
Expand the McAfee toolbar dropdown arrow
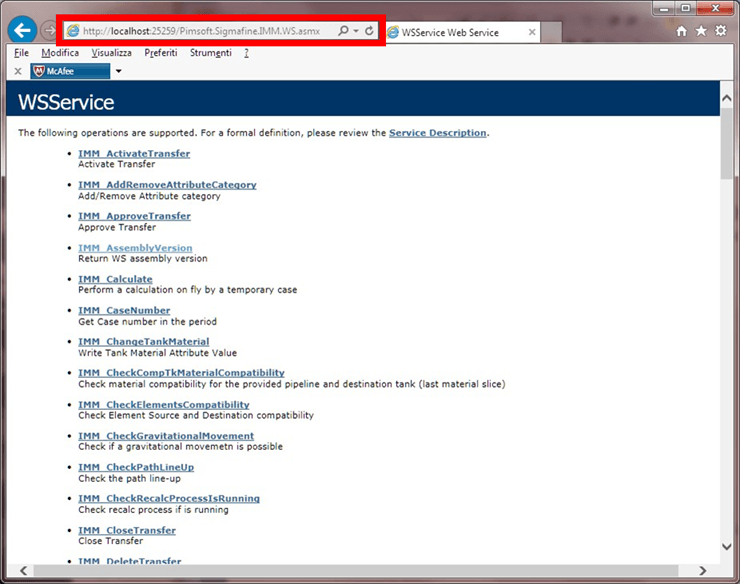tap(118, 71)
